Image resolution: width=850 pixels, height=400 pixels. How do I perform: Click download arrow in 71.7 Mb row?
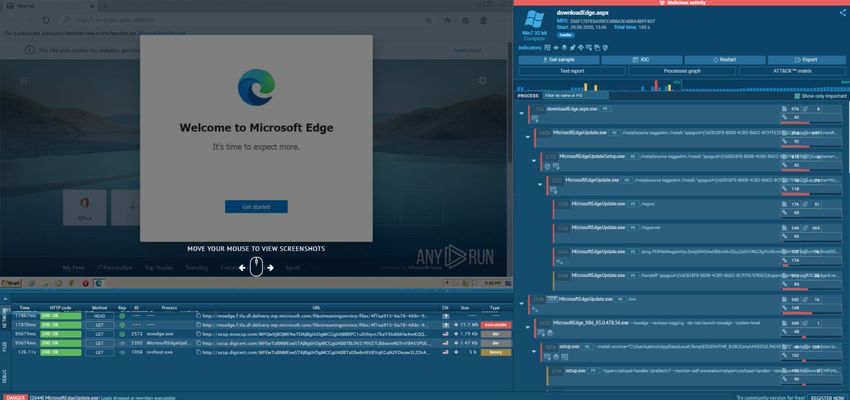click(x=456, y=325)
